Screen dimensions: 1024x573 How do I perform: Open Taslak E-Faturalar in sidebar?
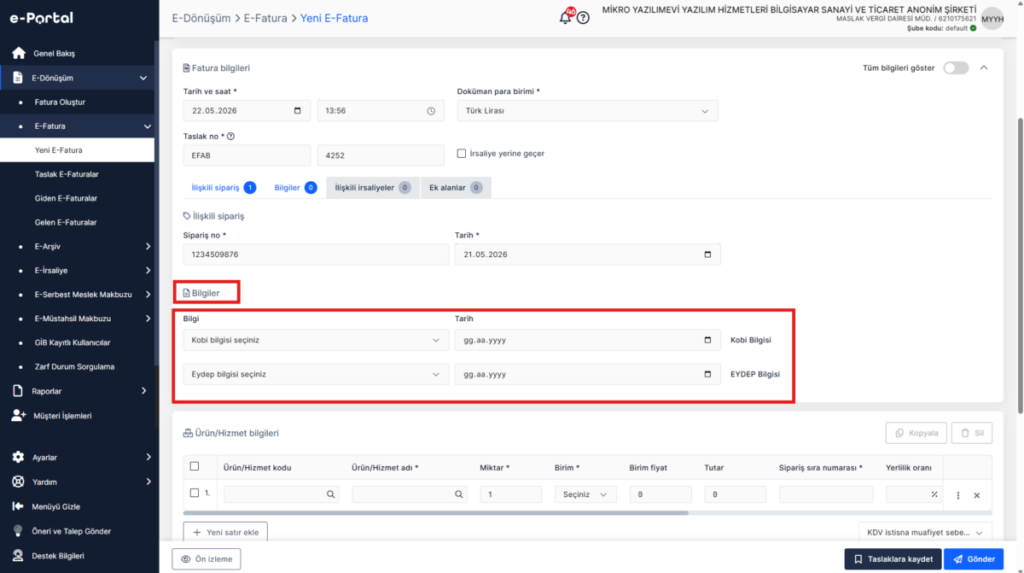67,174
